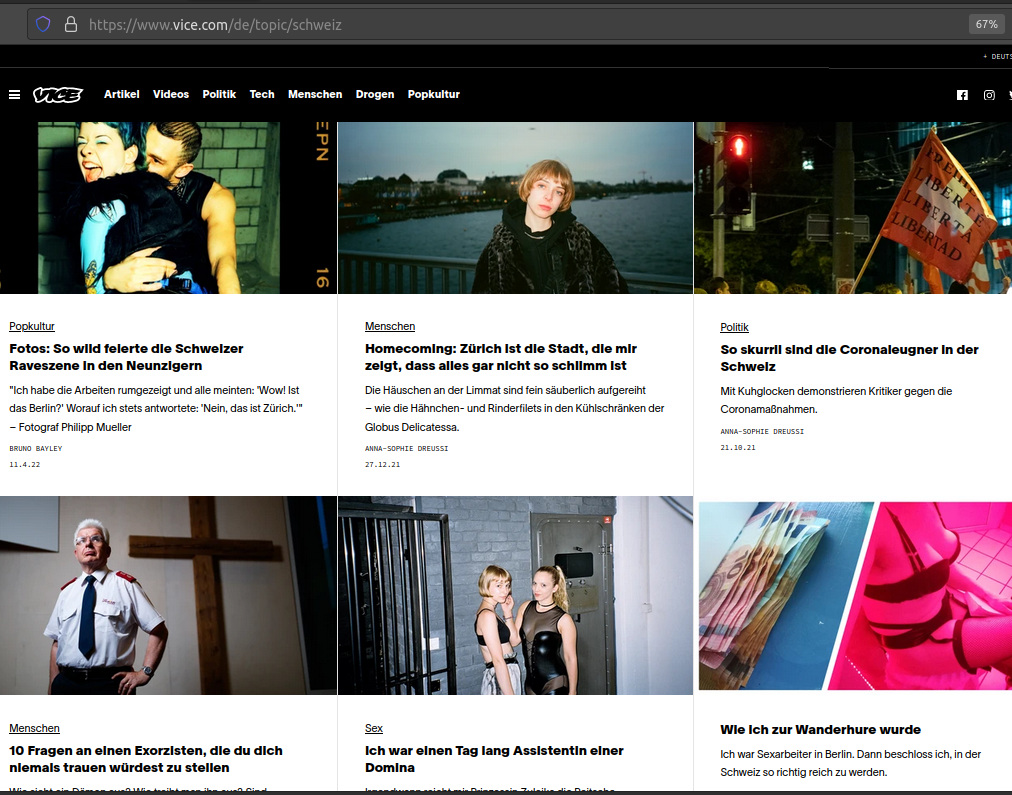Open the Artikel navigation item
This screenshot has height=795, width=1012.
coord(121,94)
